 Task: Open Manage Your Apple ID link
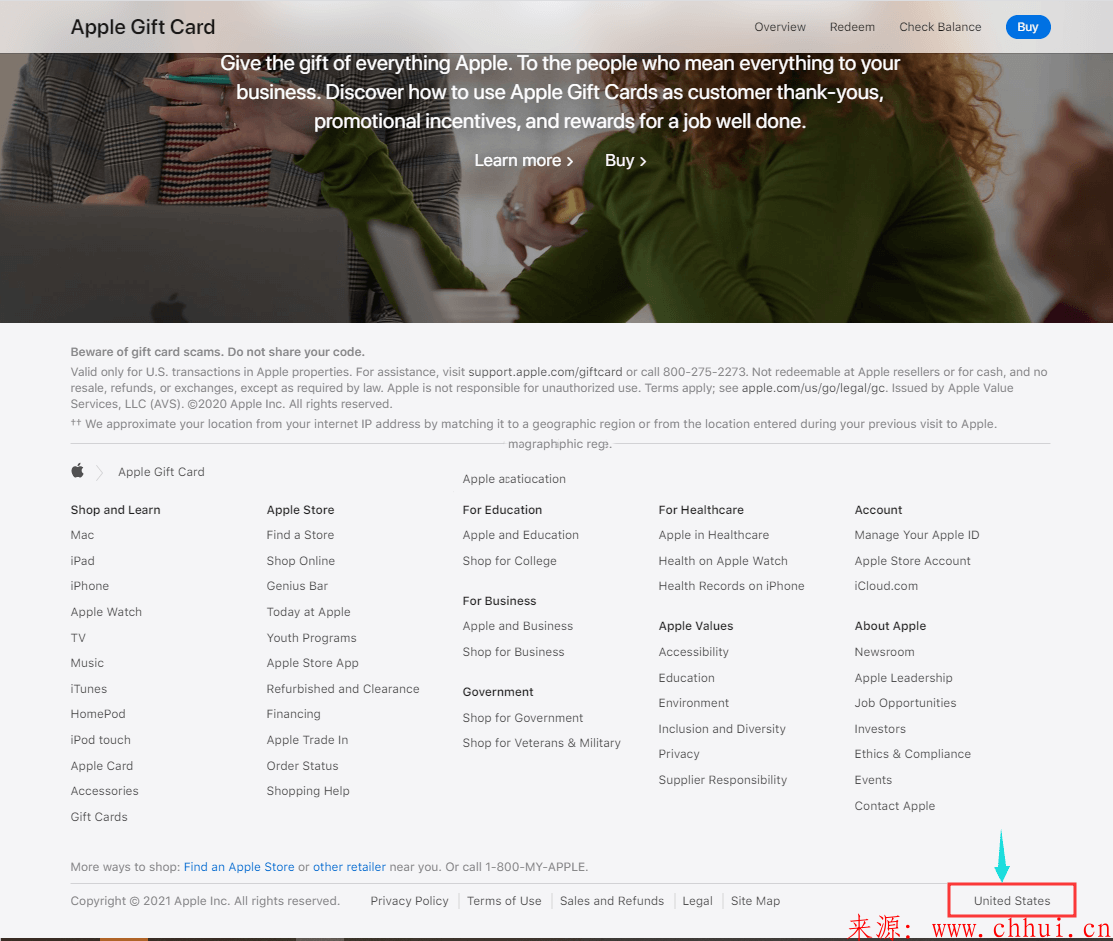[x=916, y=535]
